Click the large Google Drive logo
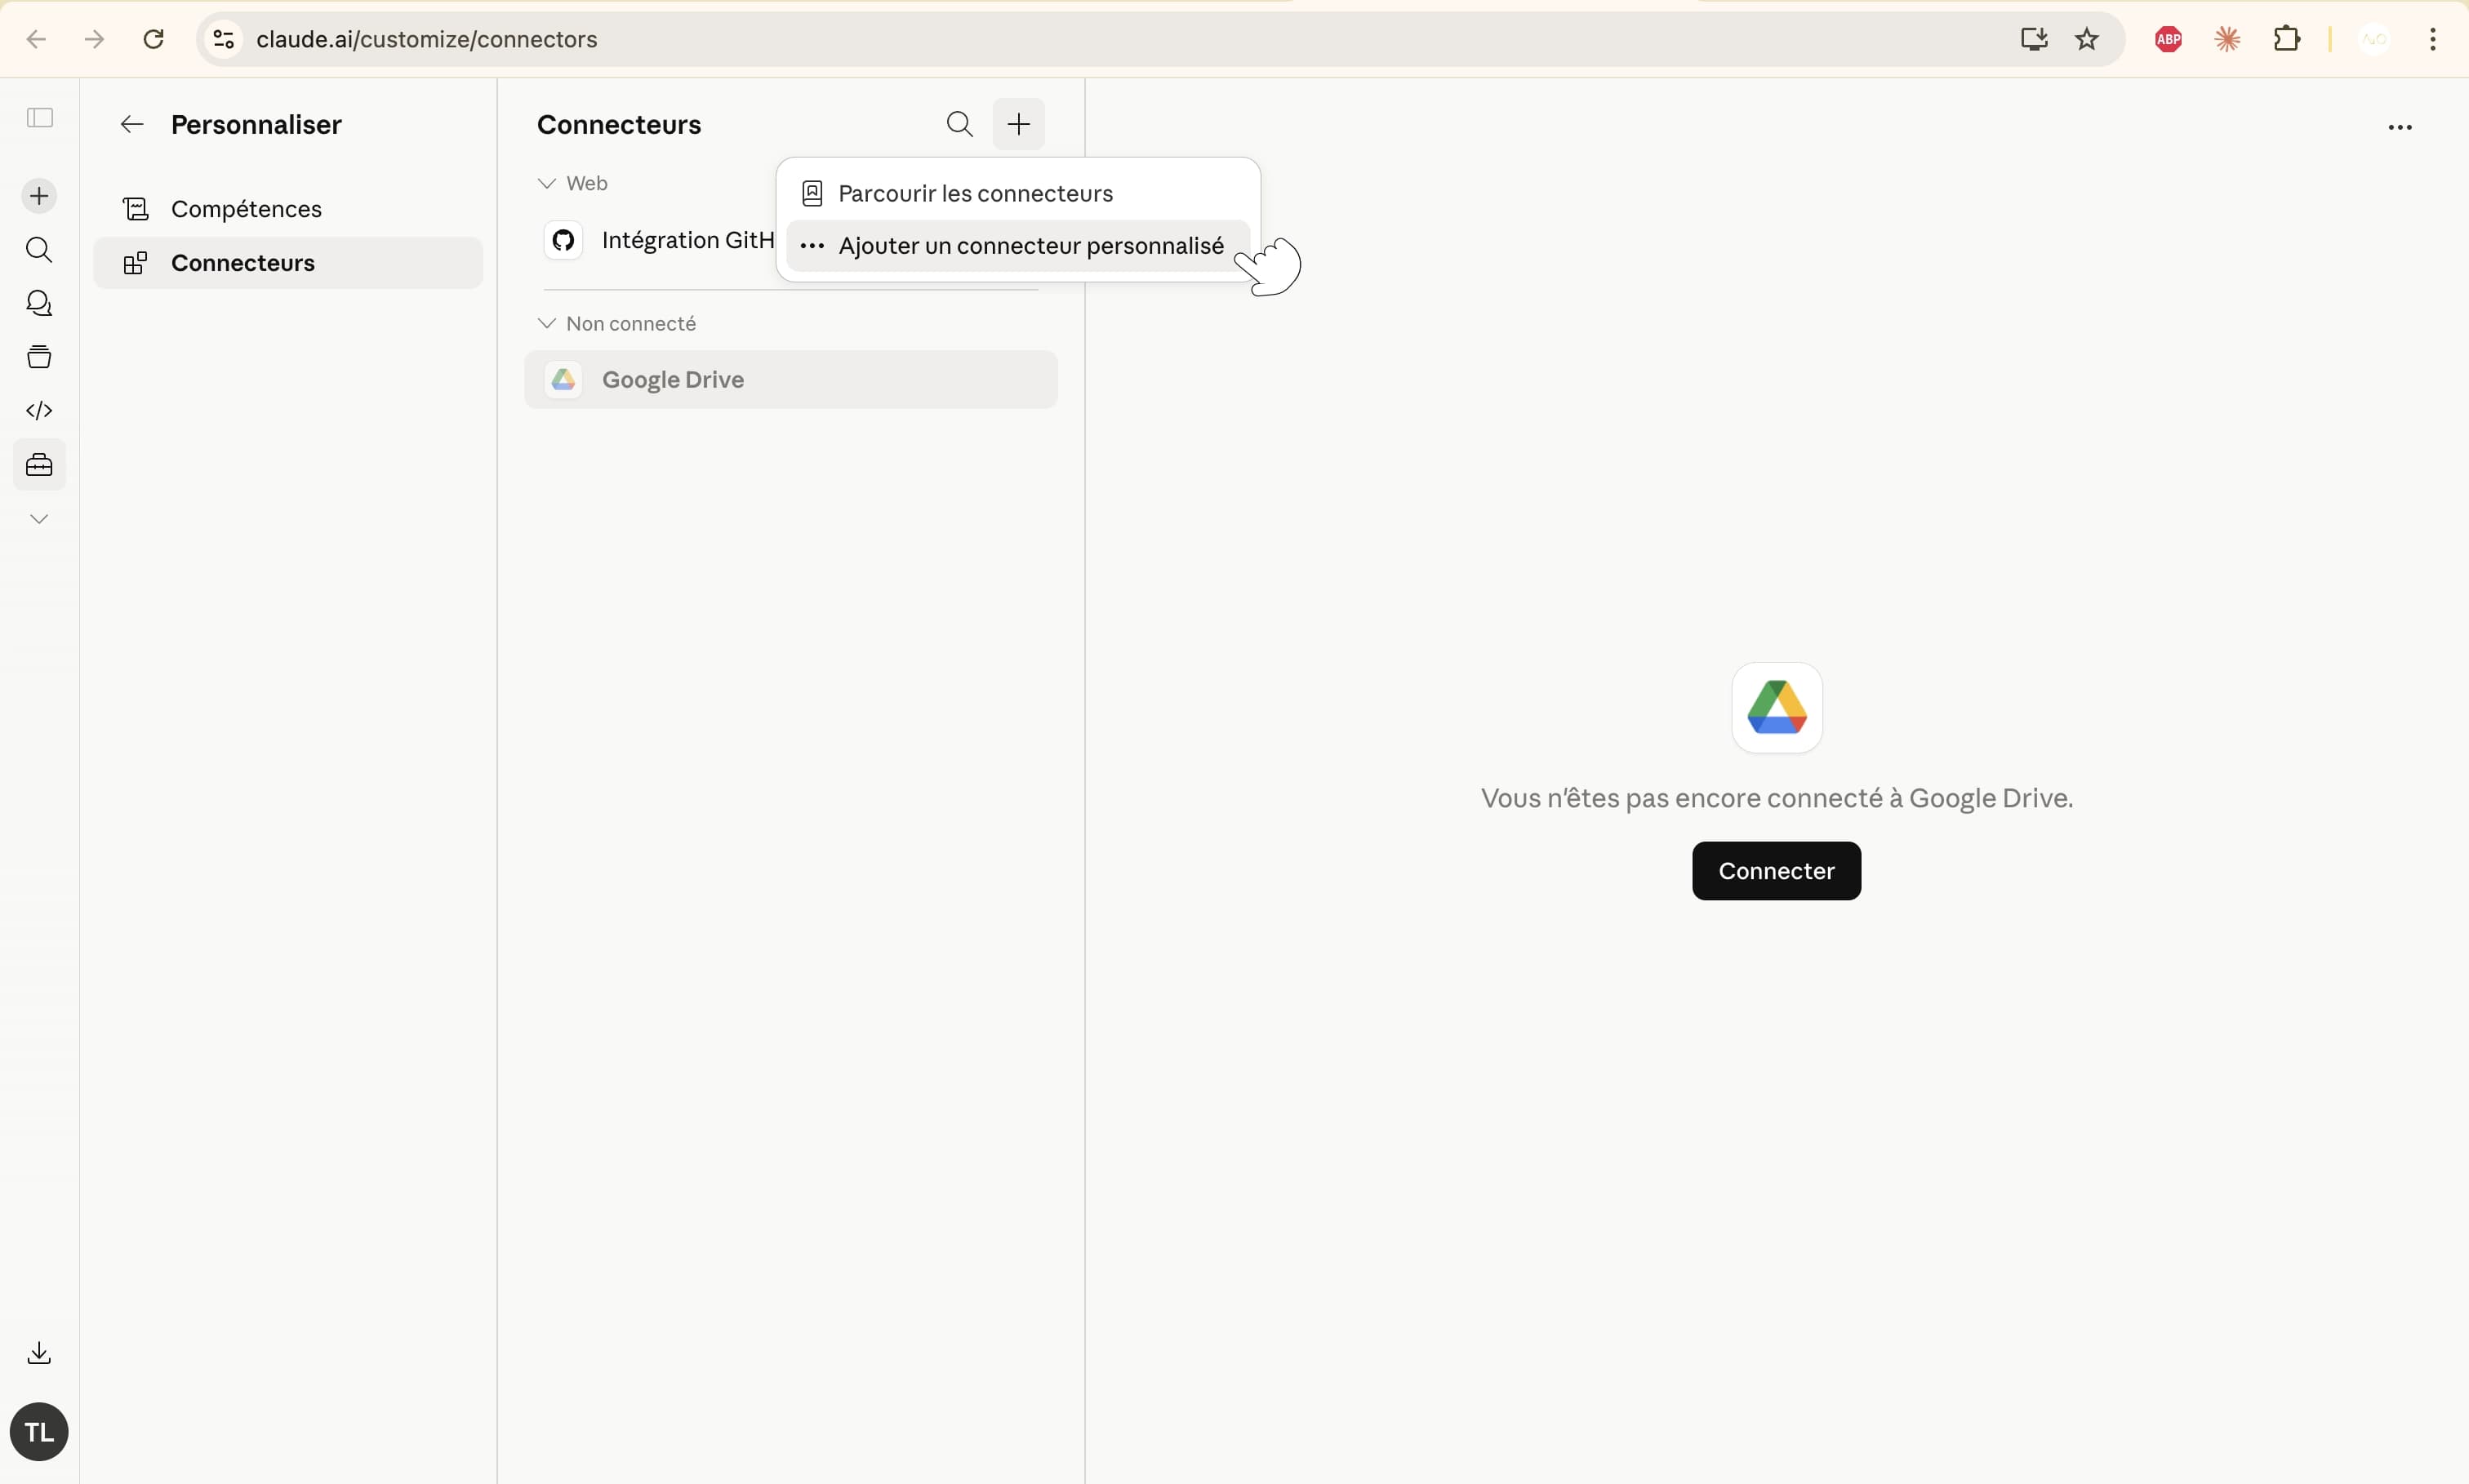The height and width of the screenshot is (1484, 2469). [x=1777, y=708]
